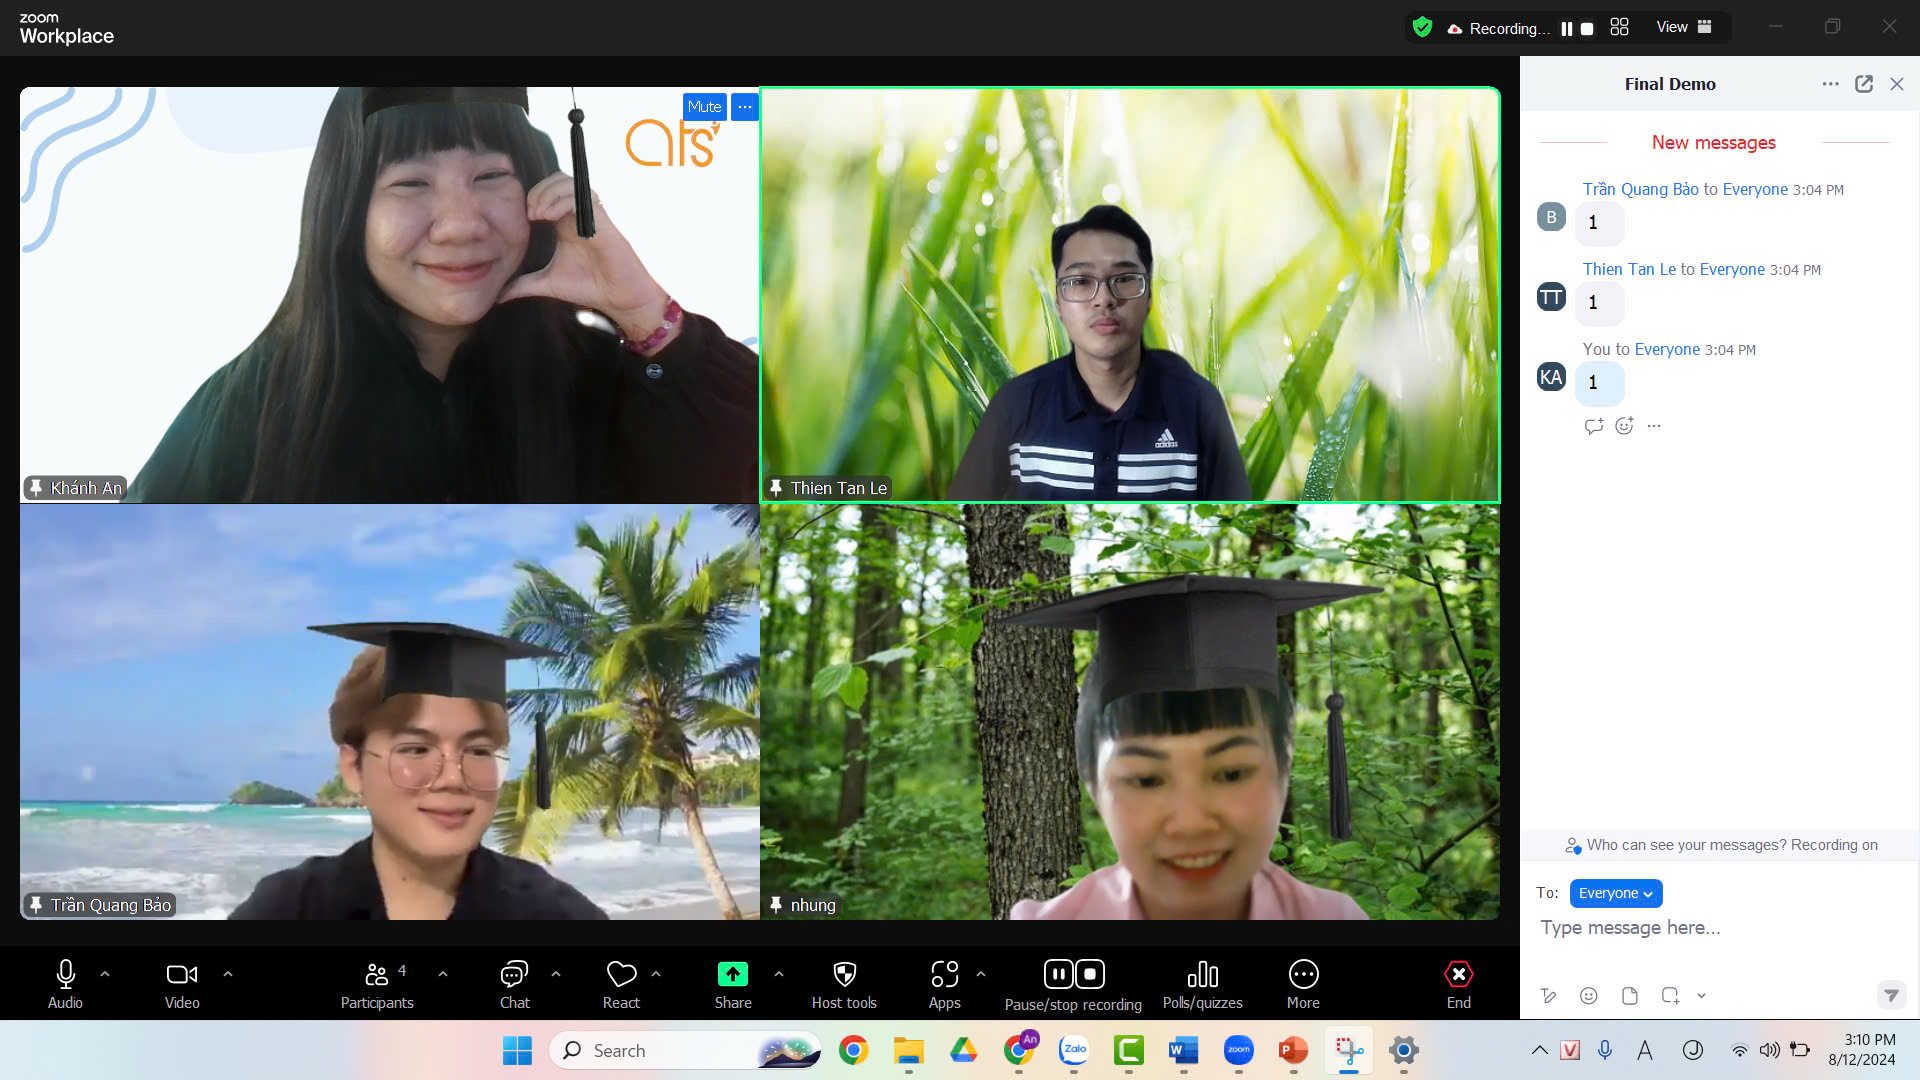Screen dimensions: 1920x1080
Task: Expand share options arrow beside Share
Action: tap(779, 974)
